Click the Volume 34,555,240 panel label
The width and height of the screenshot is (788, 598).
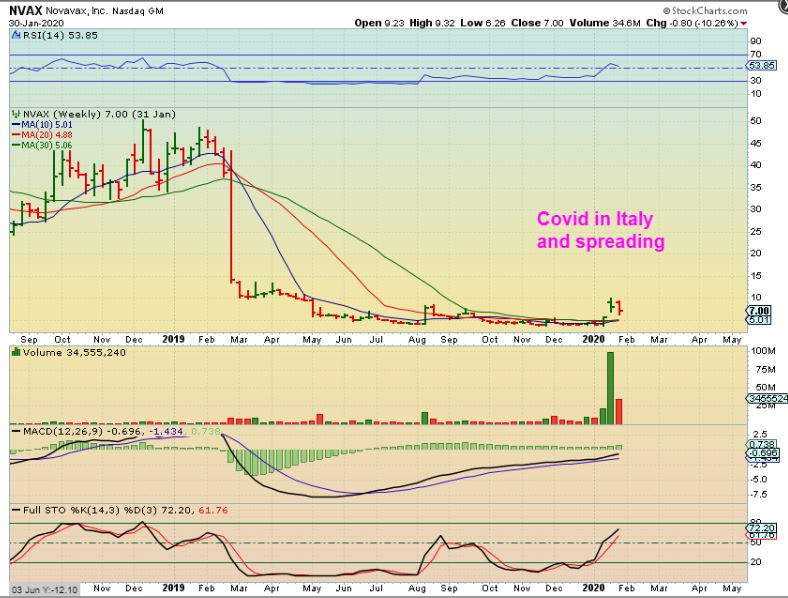pyautogui.click(x=74, y=353)
